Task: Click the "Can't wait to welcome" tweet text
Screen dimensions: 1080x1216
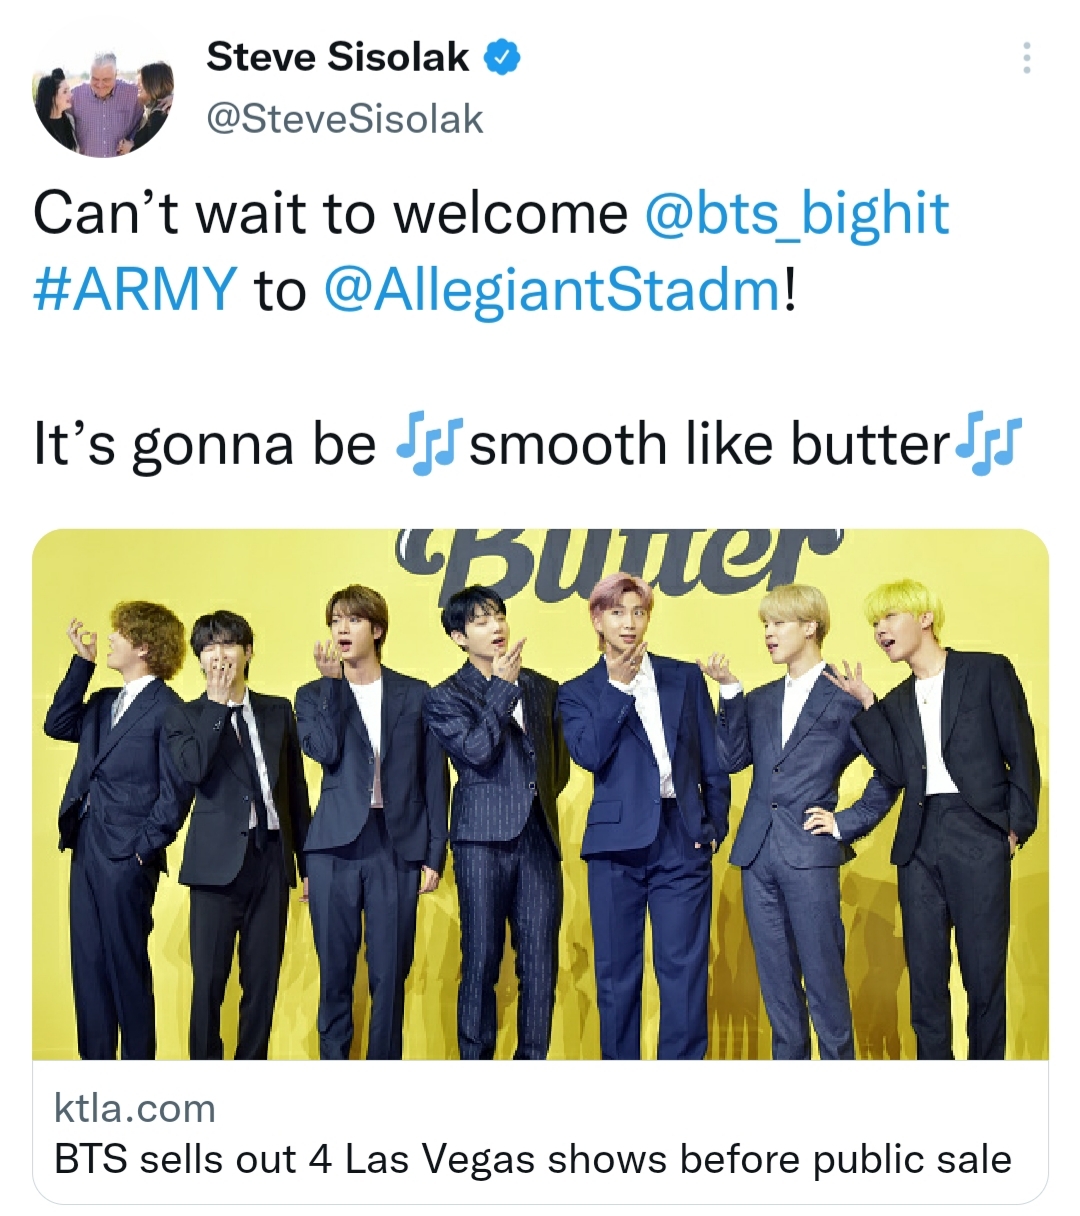Action: pos(330,213)
